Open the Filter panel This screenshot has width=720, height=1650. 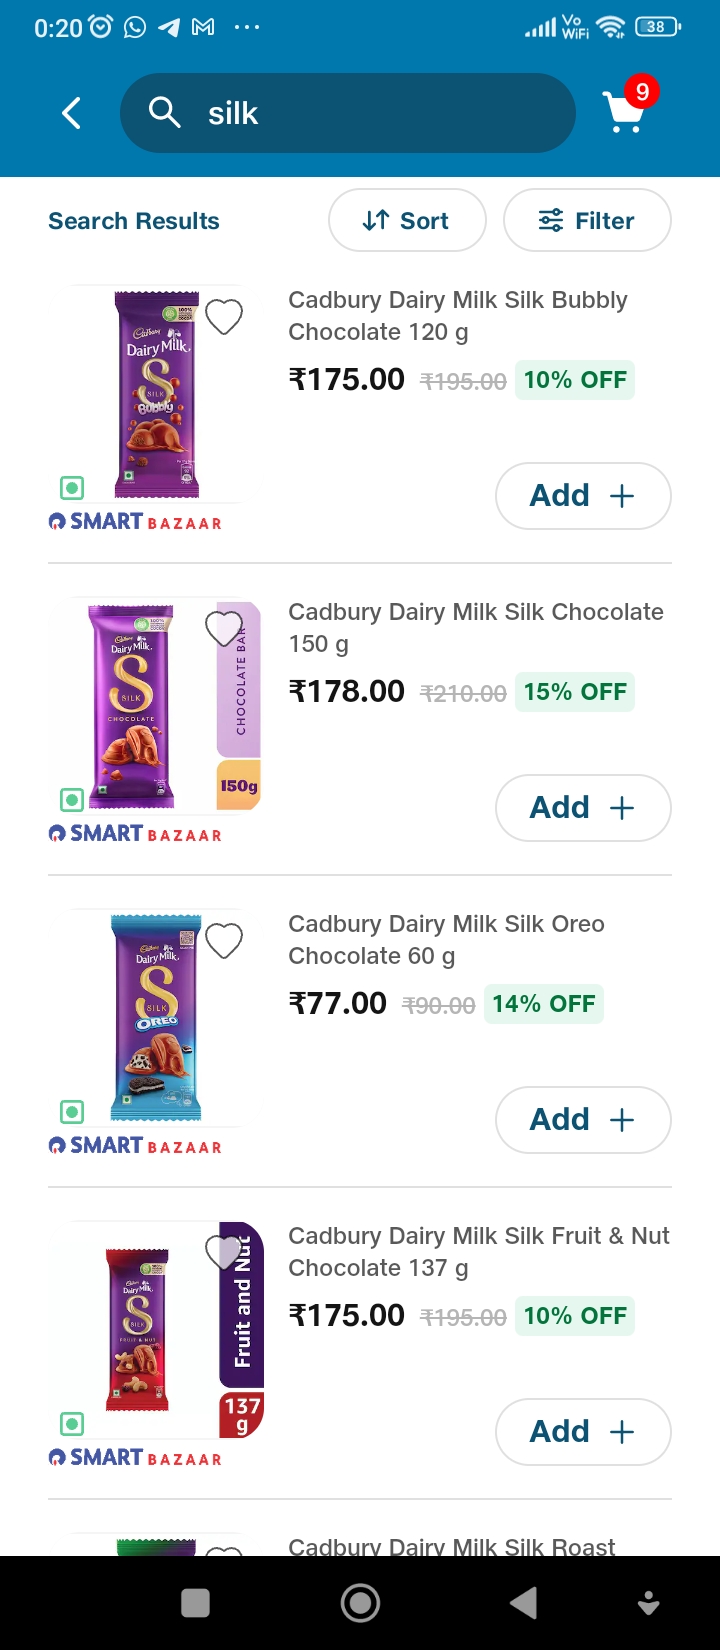pyautogui.click(x=587, y=220)
